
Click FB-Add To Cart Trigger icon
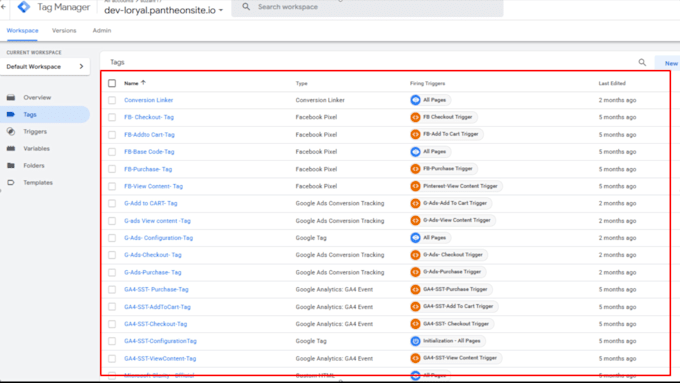pyautogui.click(x=415, y=134)
